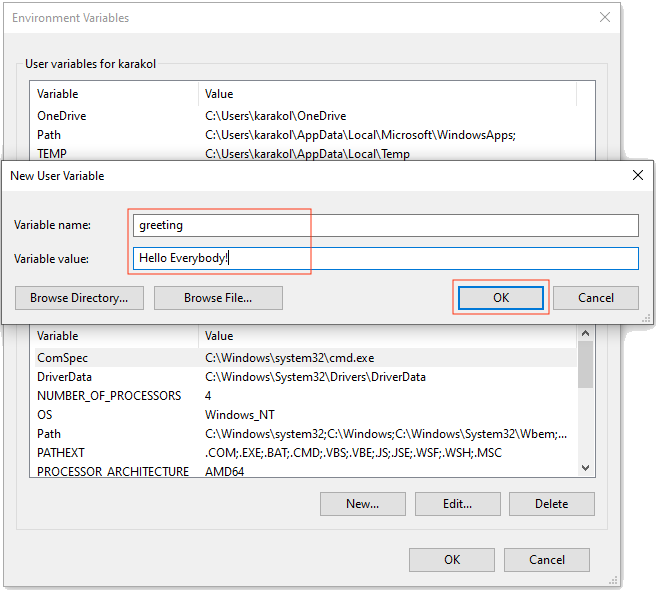Click Variable column header in user variables
Image resolution: width=656 pixels, height=591 pixels.
(x=114, y=94)
